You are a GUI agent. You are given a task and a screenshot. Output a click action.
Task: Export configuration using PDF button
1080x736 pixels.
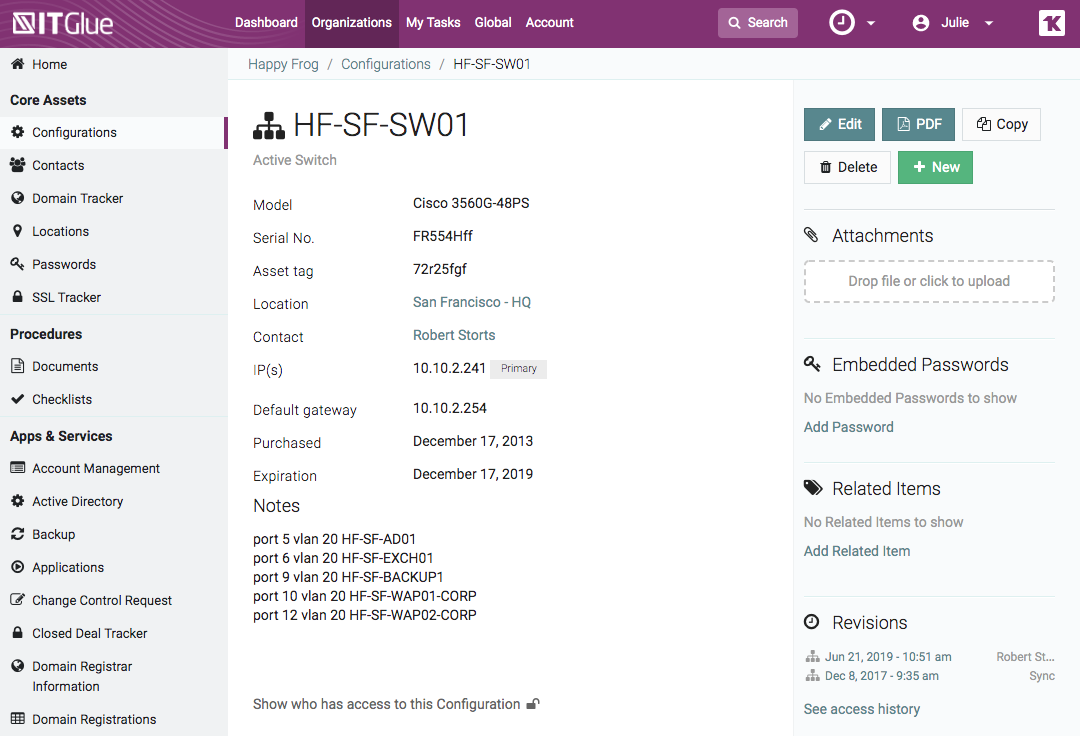coord(918,124)
